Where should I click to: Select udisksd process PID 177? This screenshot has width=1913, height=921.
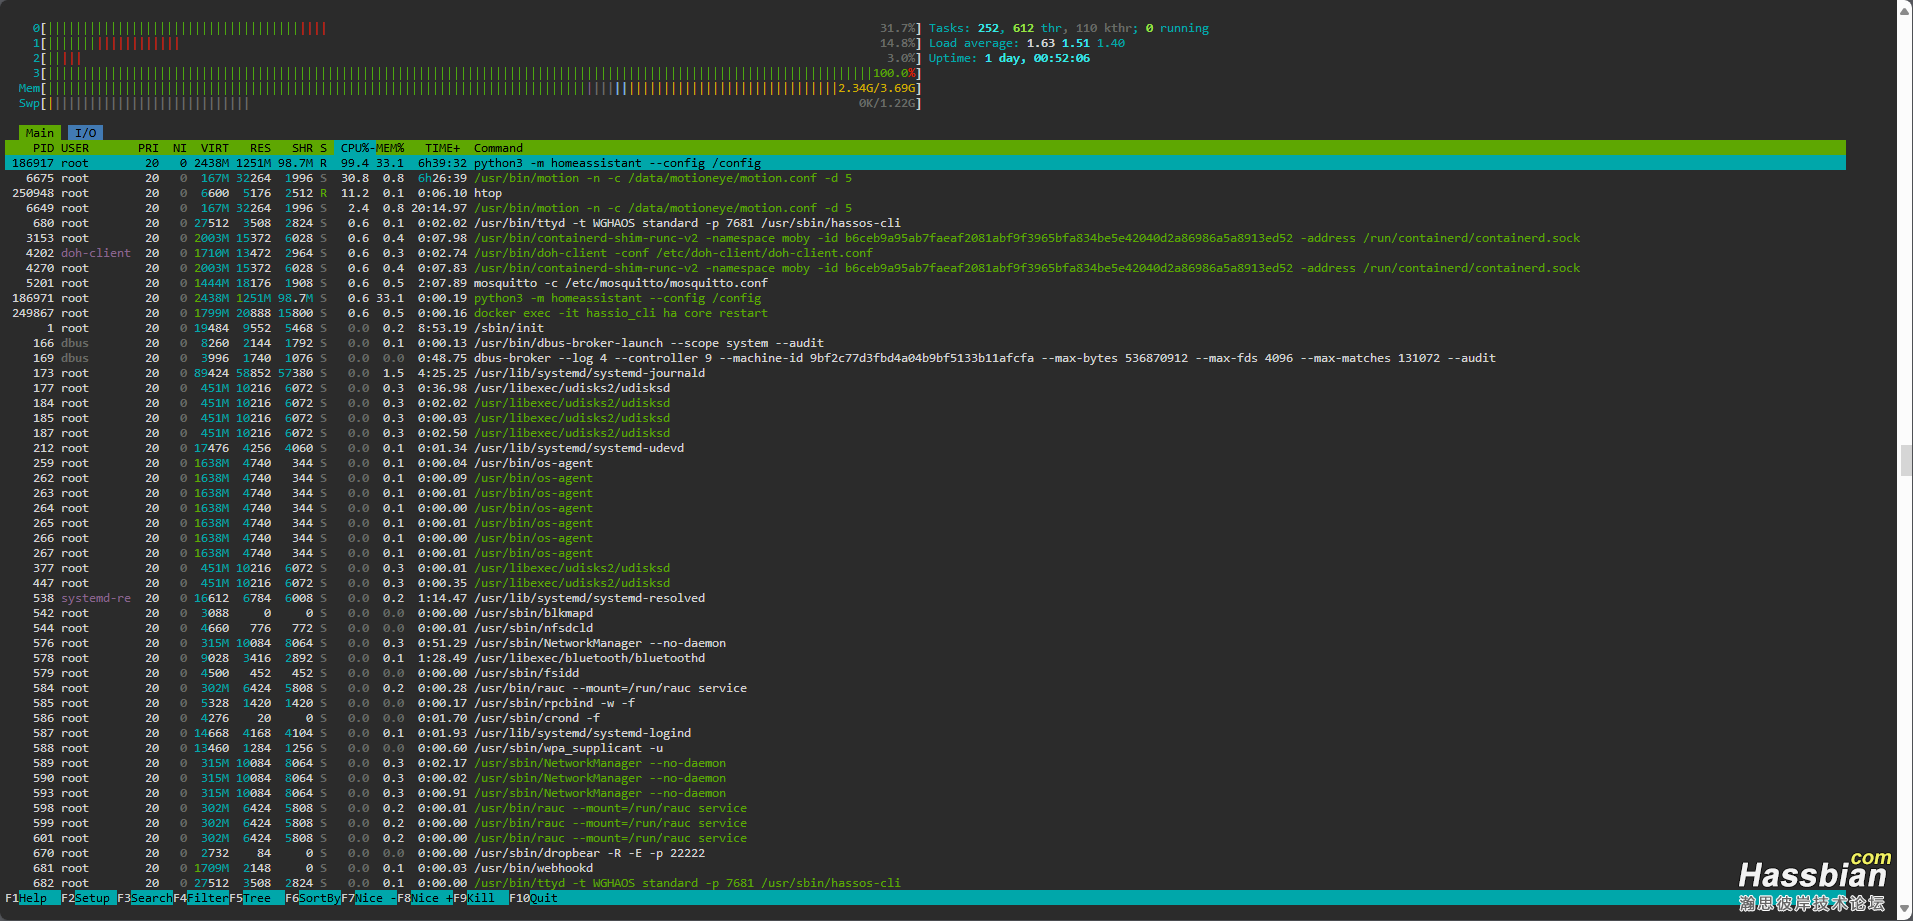point(925,388)
